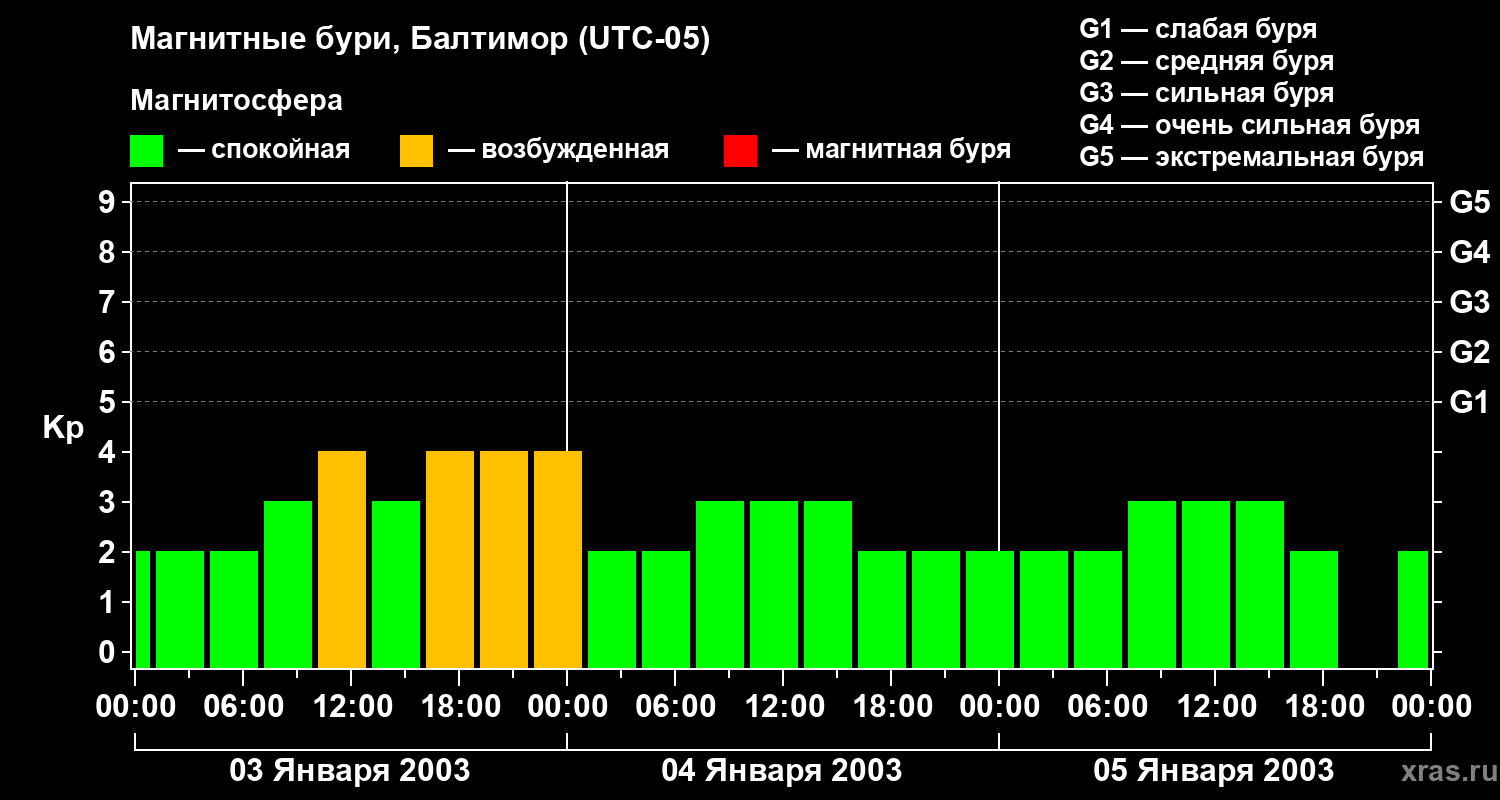Click the green Kp 3 bar between orange bars

pyautogui.click(x=396, y=584)
